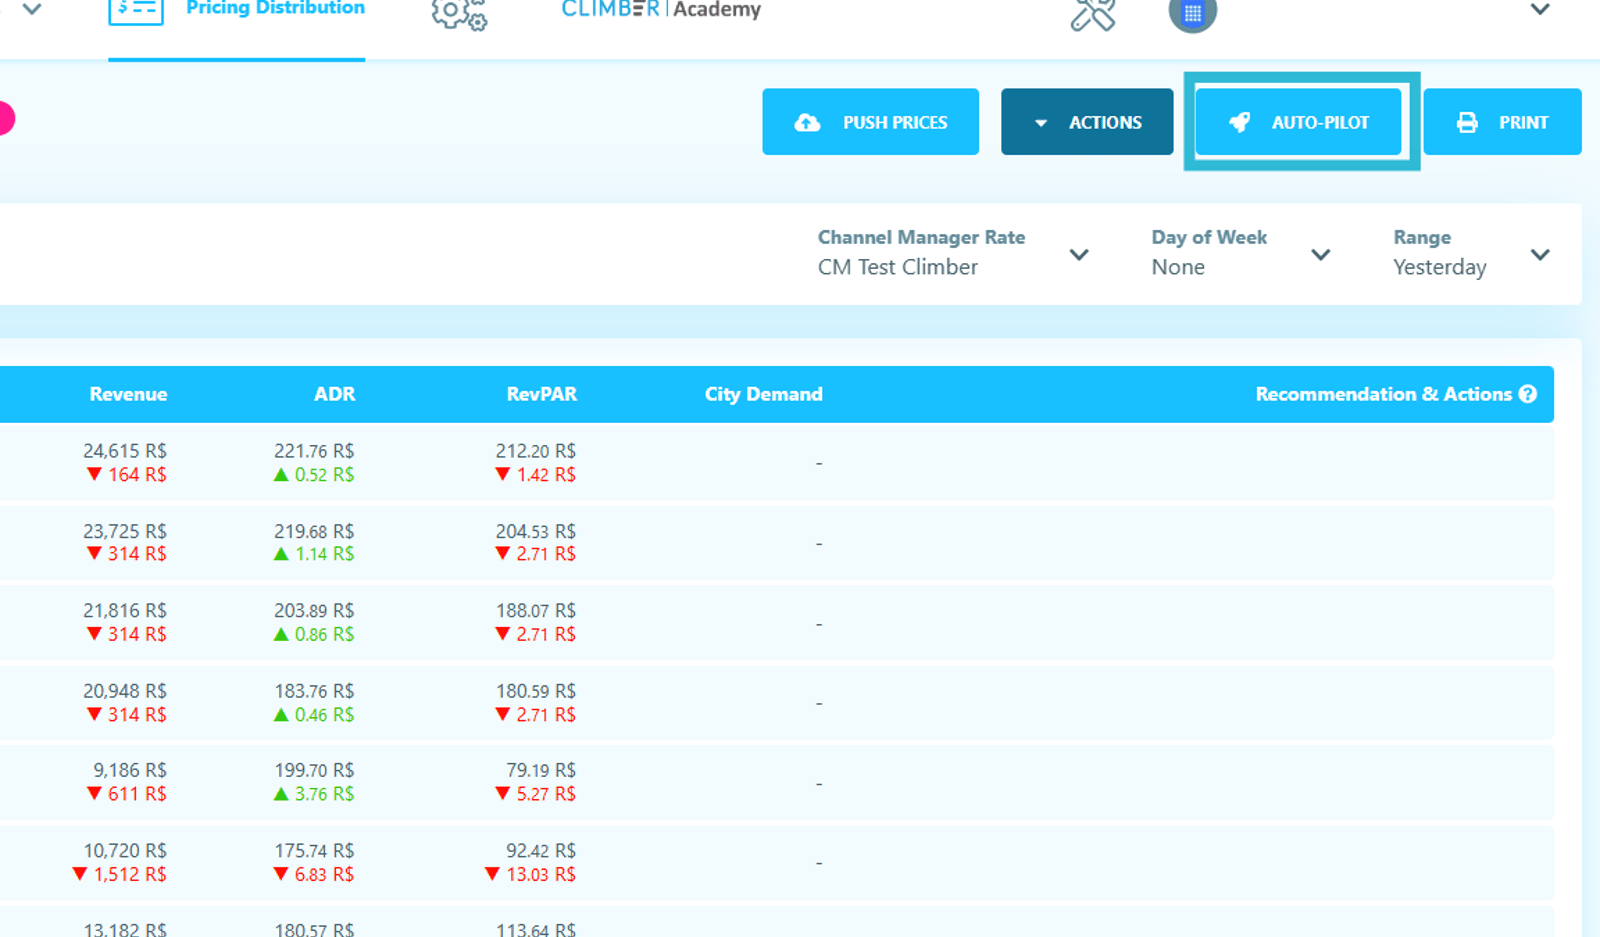Image resolution: width=1600 pixels, height=937 pixels.
Task: Click the ADR column header
Action: (334, 394)
